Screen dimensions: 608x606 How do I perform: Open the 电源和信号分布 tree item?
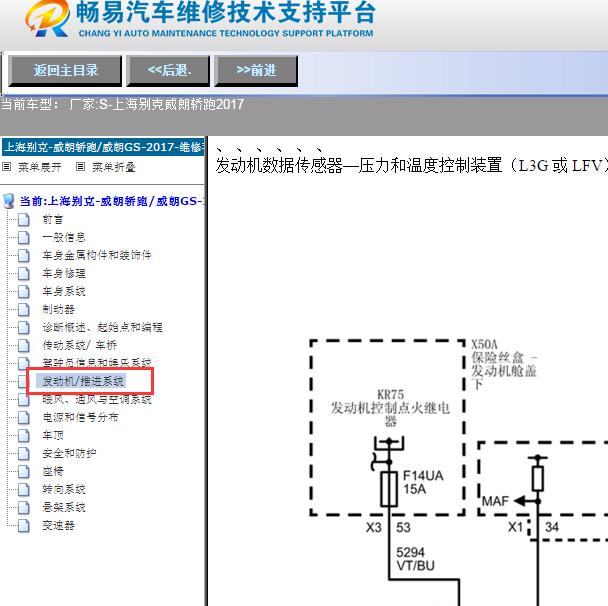click(80, 417)
